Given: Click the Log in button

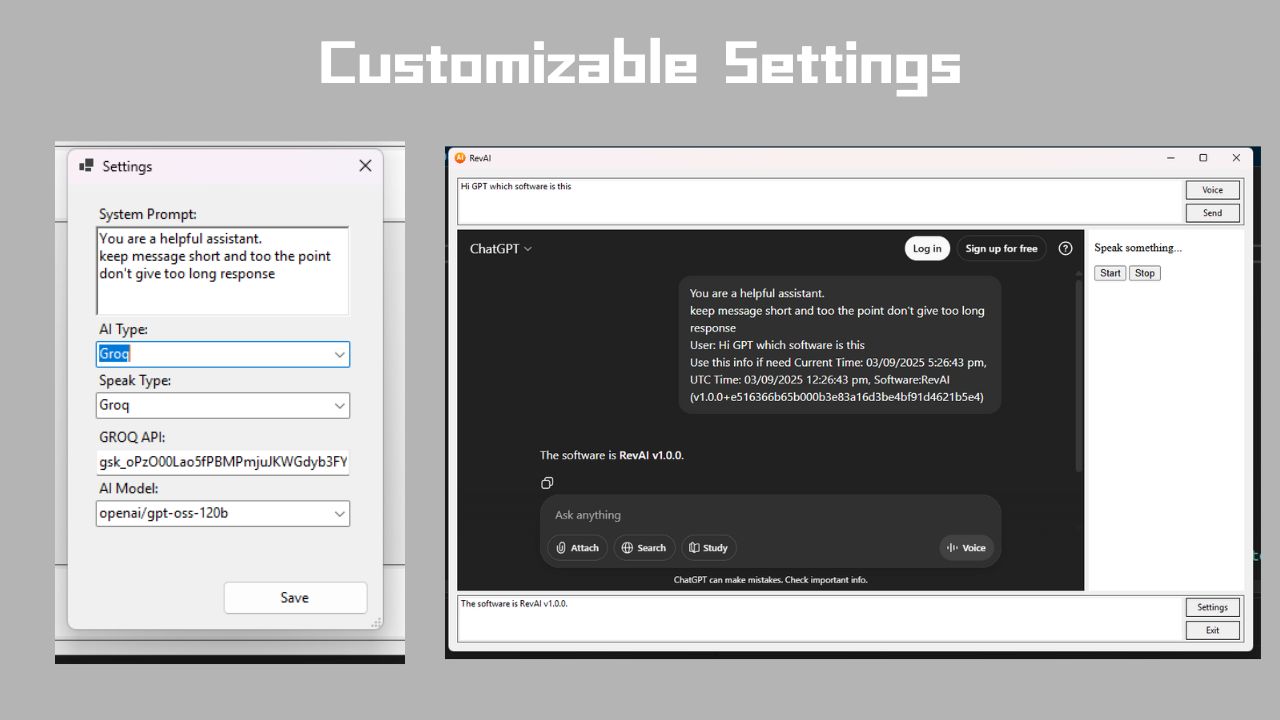Looking at the screenshot, I should pyautogui.click(x=927, y=249).
